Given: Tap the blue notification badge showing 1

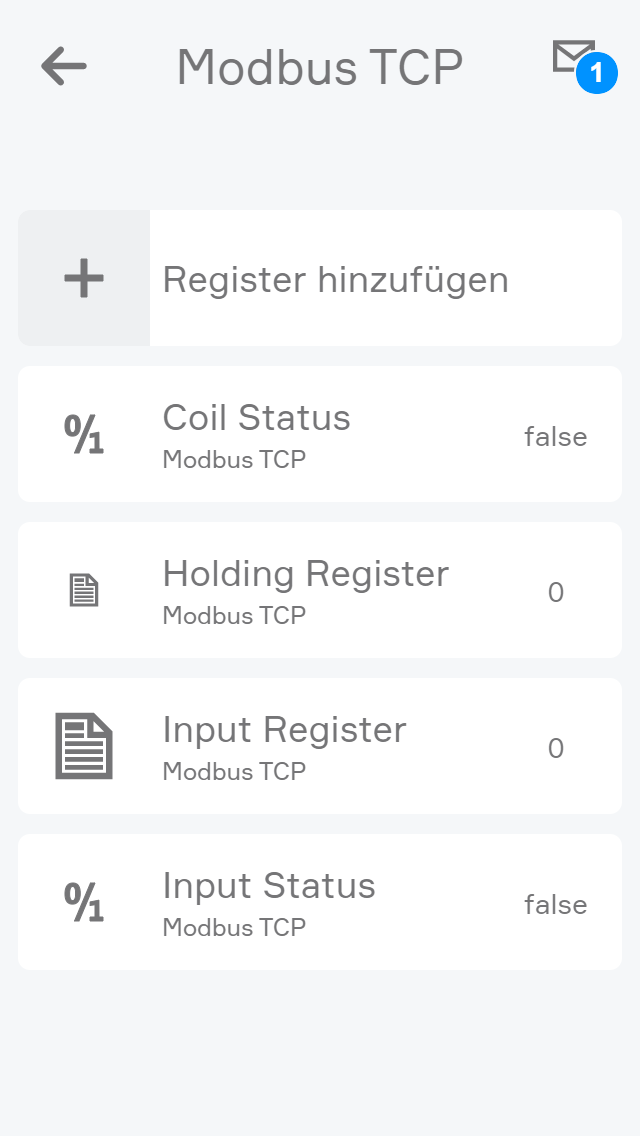Looking at the screenshot, I should 596,74.
